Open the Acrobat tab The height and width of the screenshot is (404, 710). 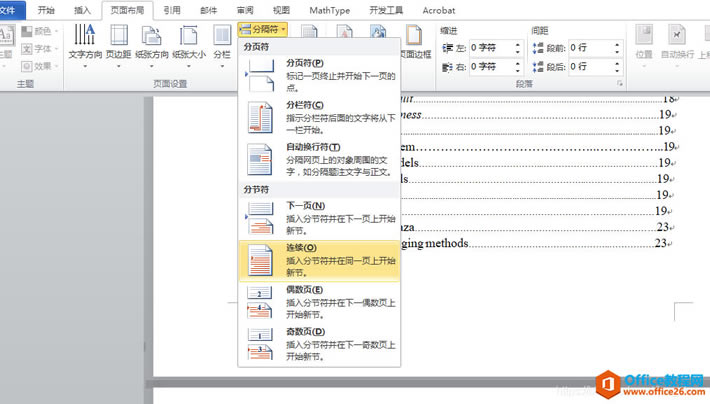439,10
